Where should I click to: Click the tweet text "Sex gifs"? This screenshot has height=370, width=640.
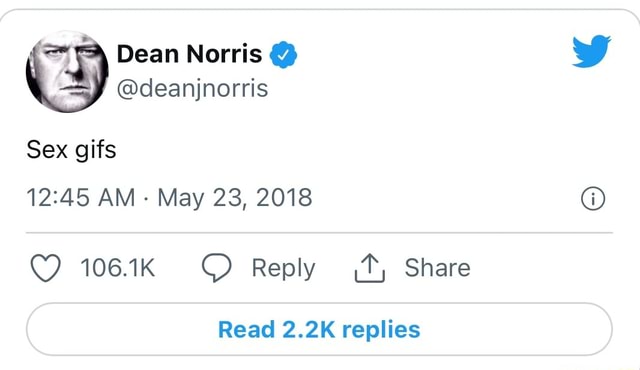[71, 150]
